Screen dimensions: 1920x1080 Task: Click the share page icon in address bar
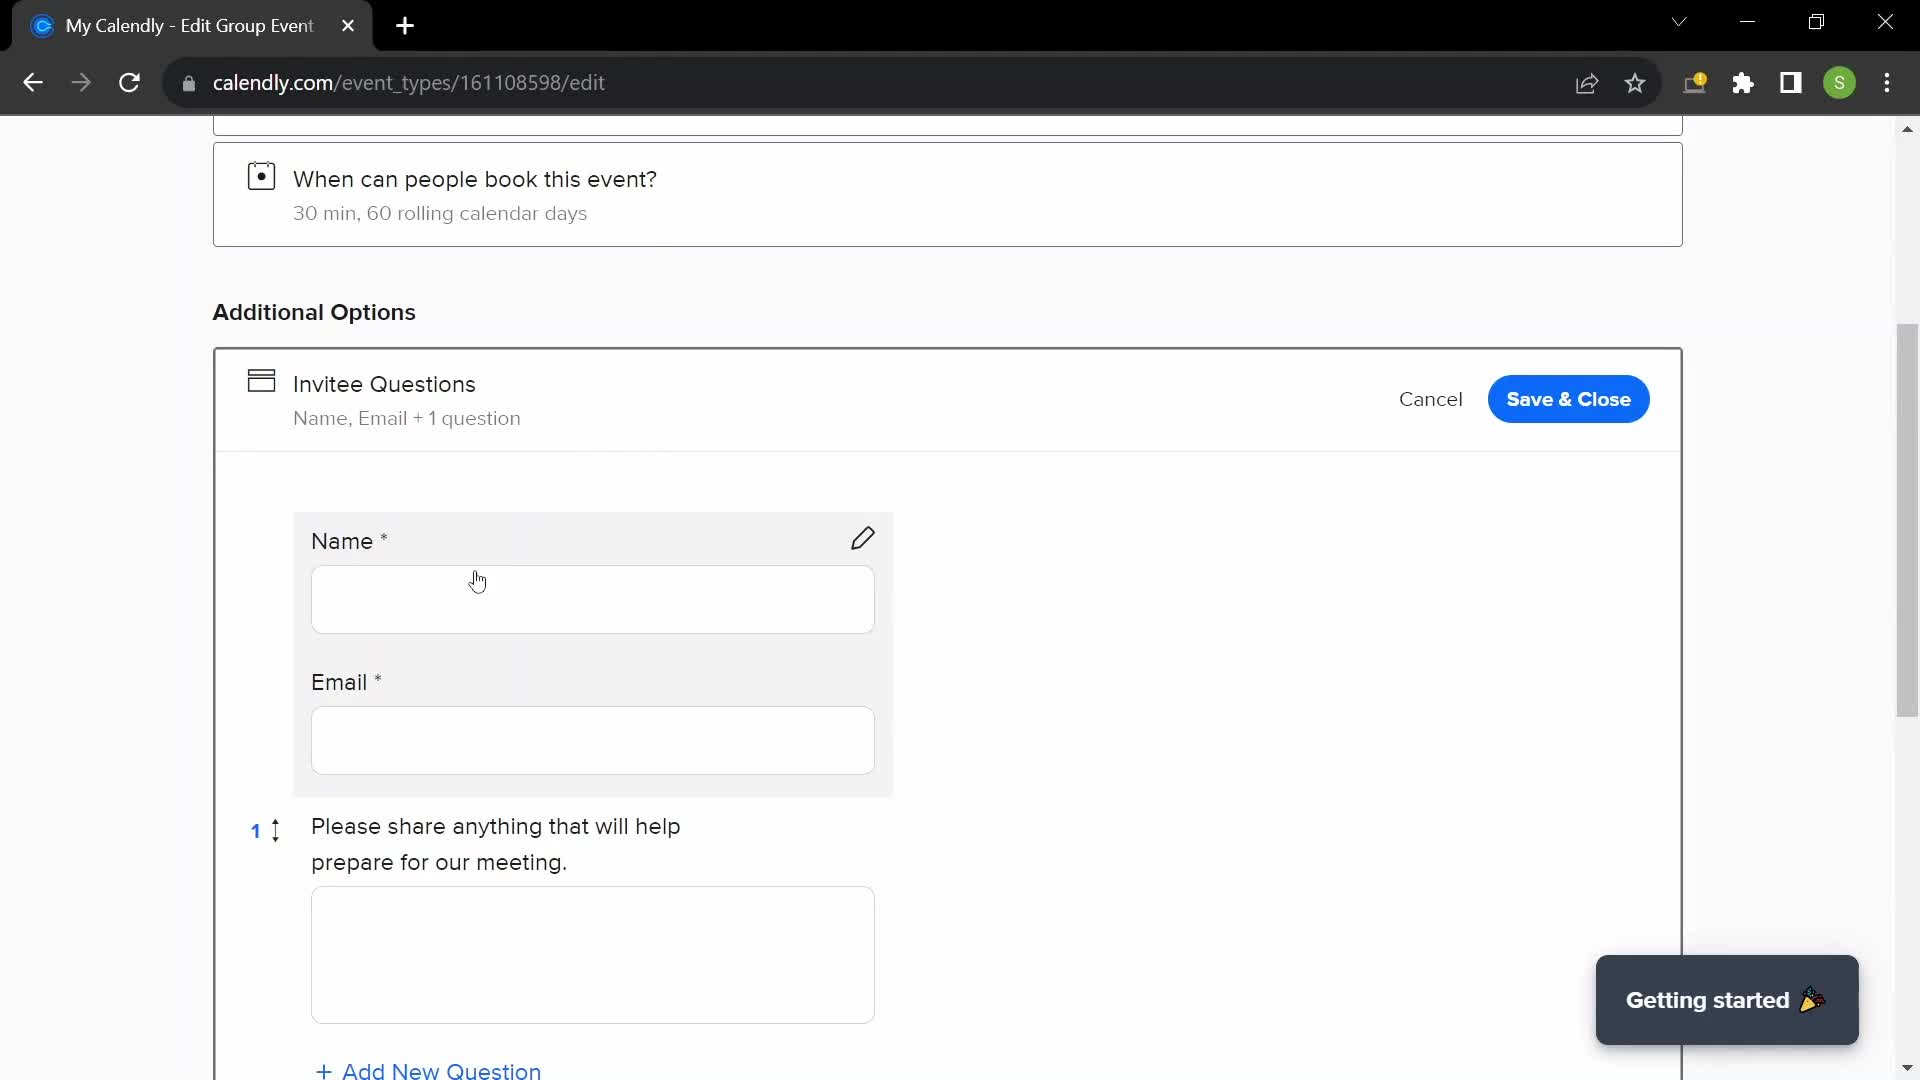tap(1588, 82)
